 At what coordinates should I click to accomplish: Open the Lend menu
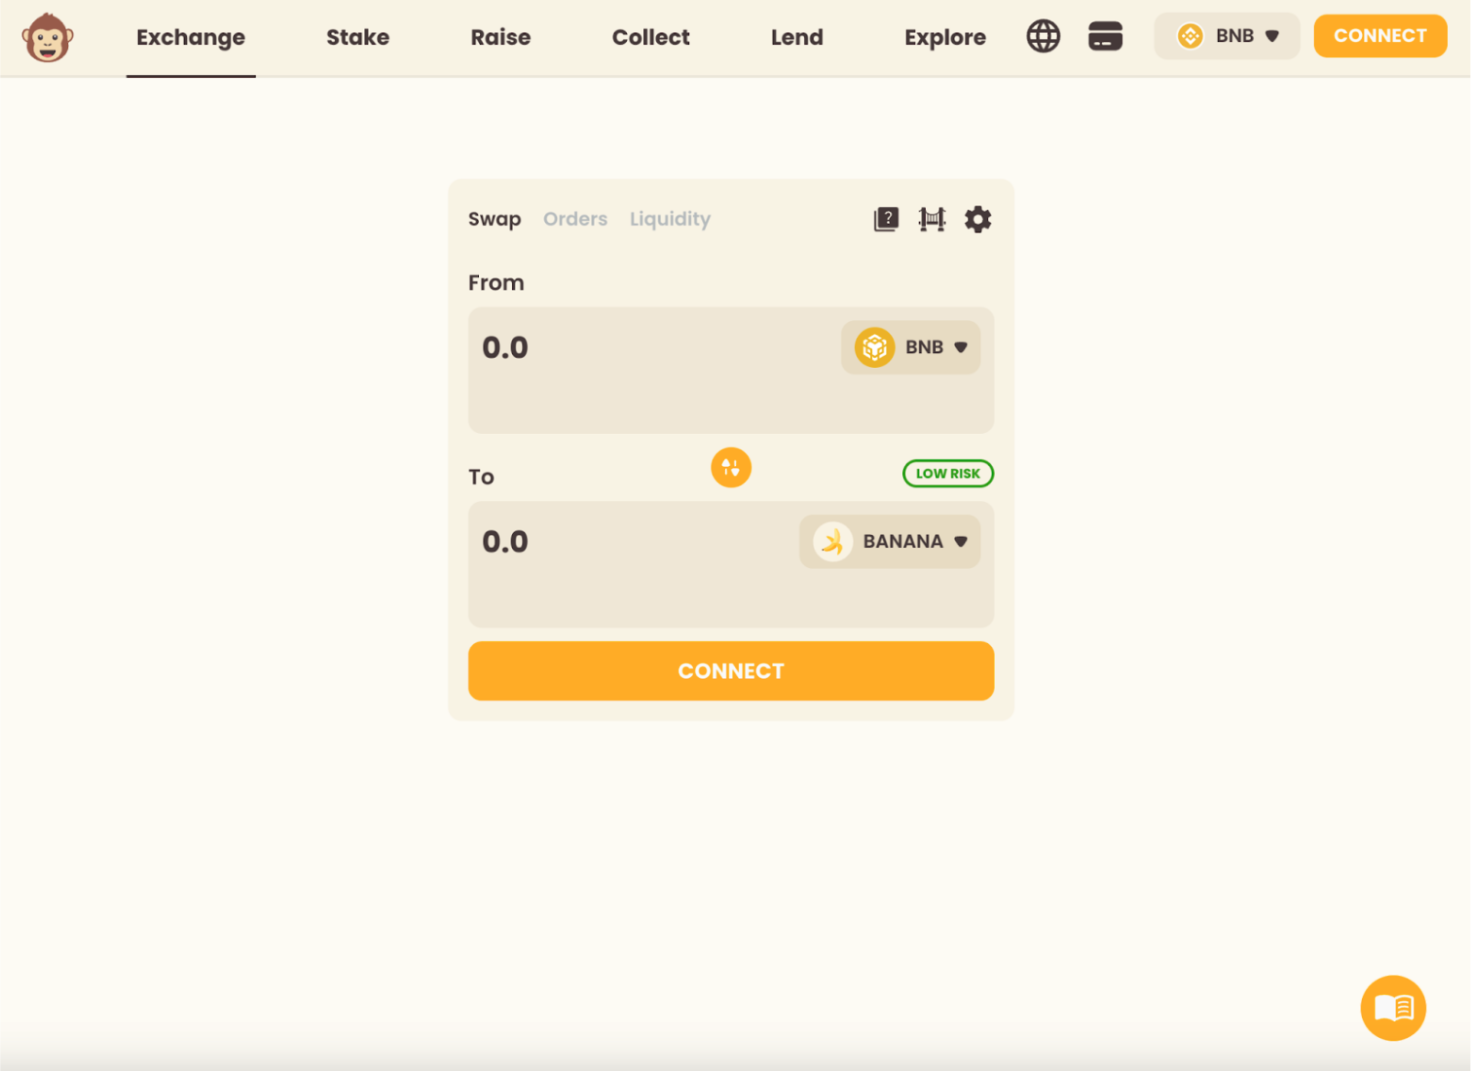(797, 38)
